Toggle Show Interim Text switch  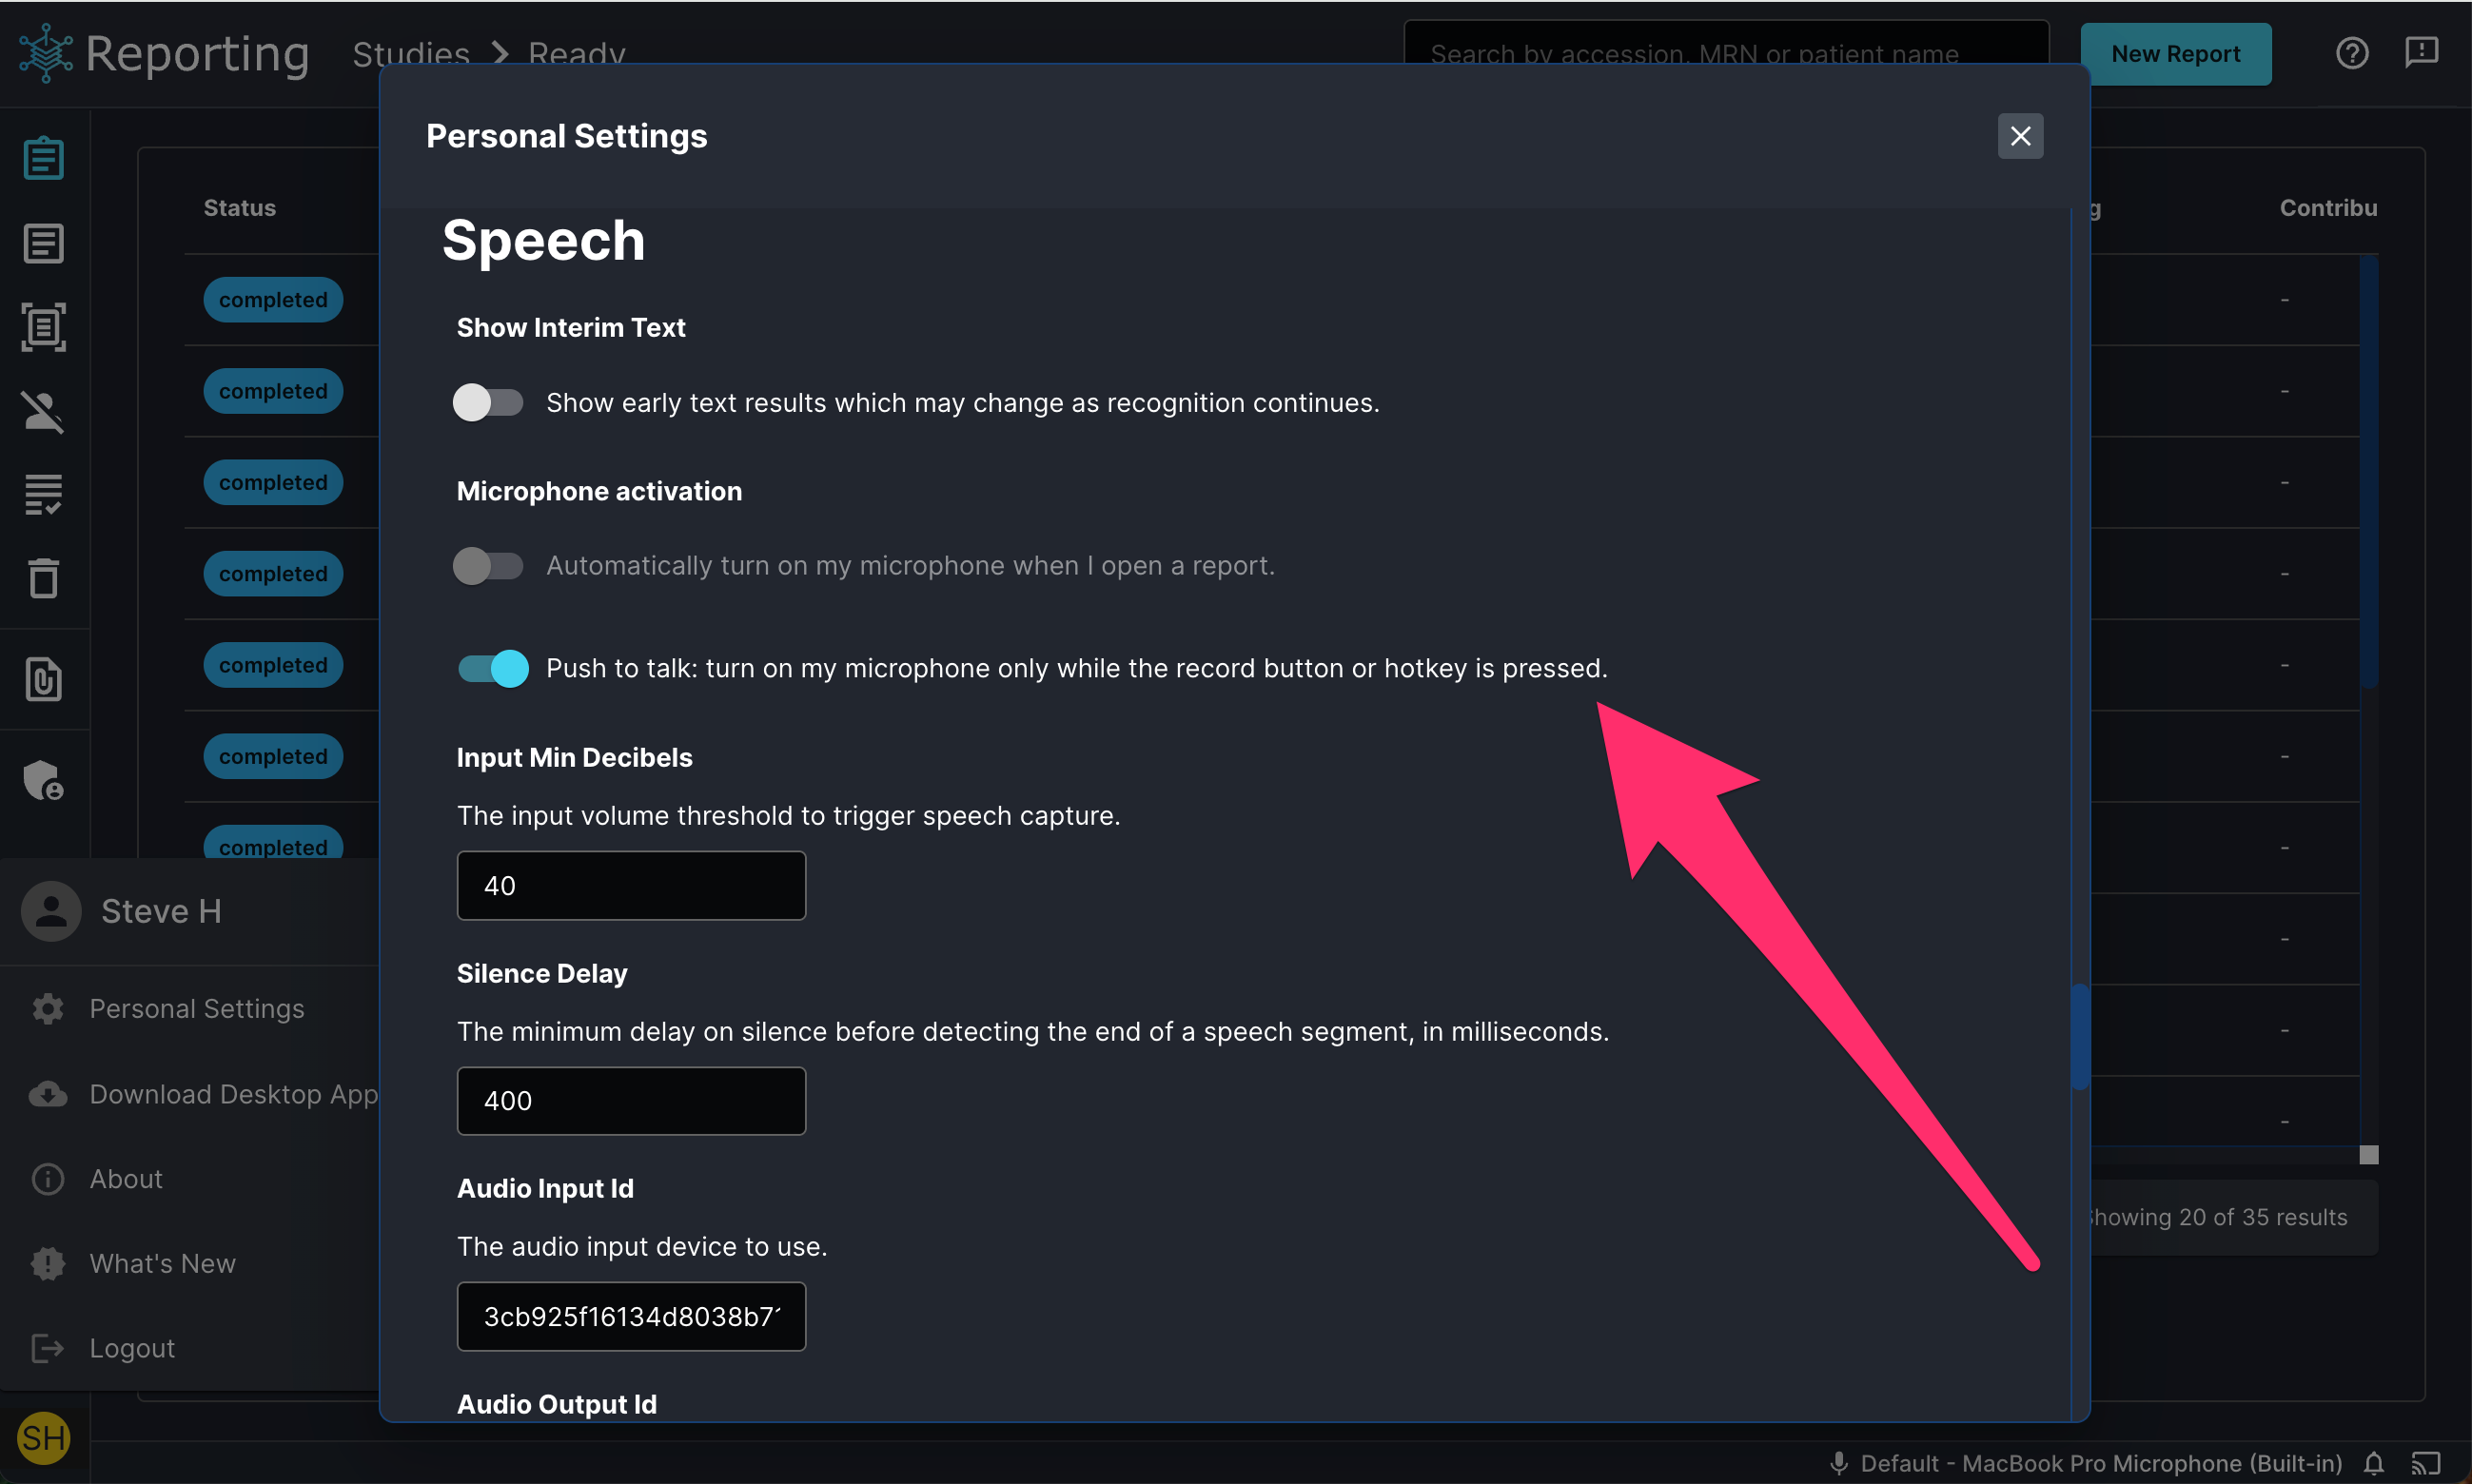(x=488, y=403)
